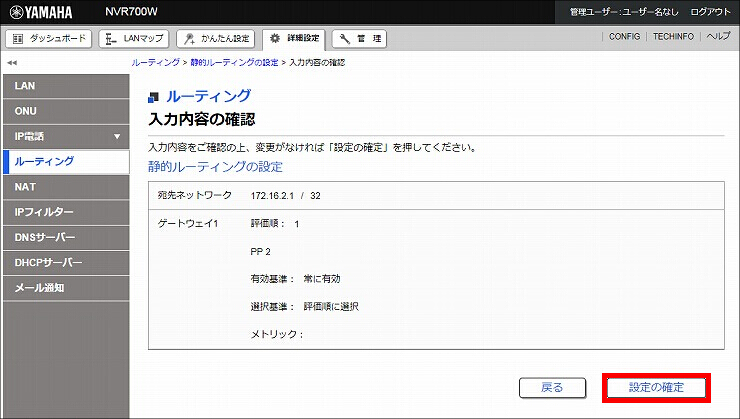This screenshot has height=419, width=740.
Task: Expand the IP電話 dropdown arrow
Action: pos(117,137)
